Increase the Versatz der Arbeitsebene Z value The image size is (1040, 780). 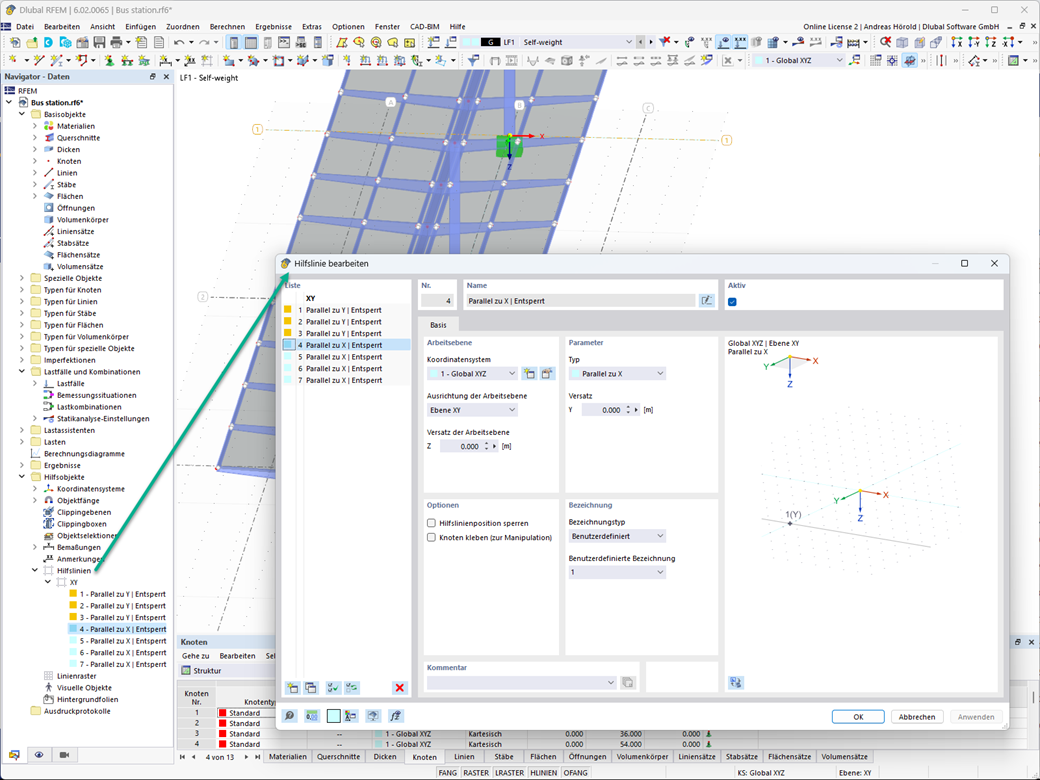[x=486, y=444]
